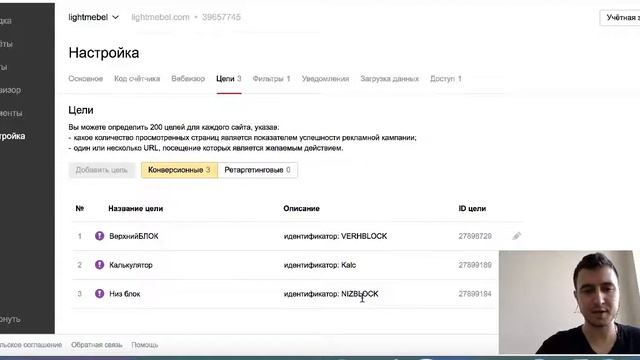Image resolution: width=640 pixels, height=360 pixels.
Task: Go to the Фильтры tab
Action: [x=271, y=78]
